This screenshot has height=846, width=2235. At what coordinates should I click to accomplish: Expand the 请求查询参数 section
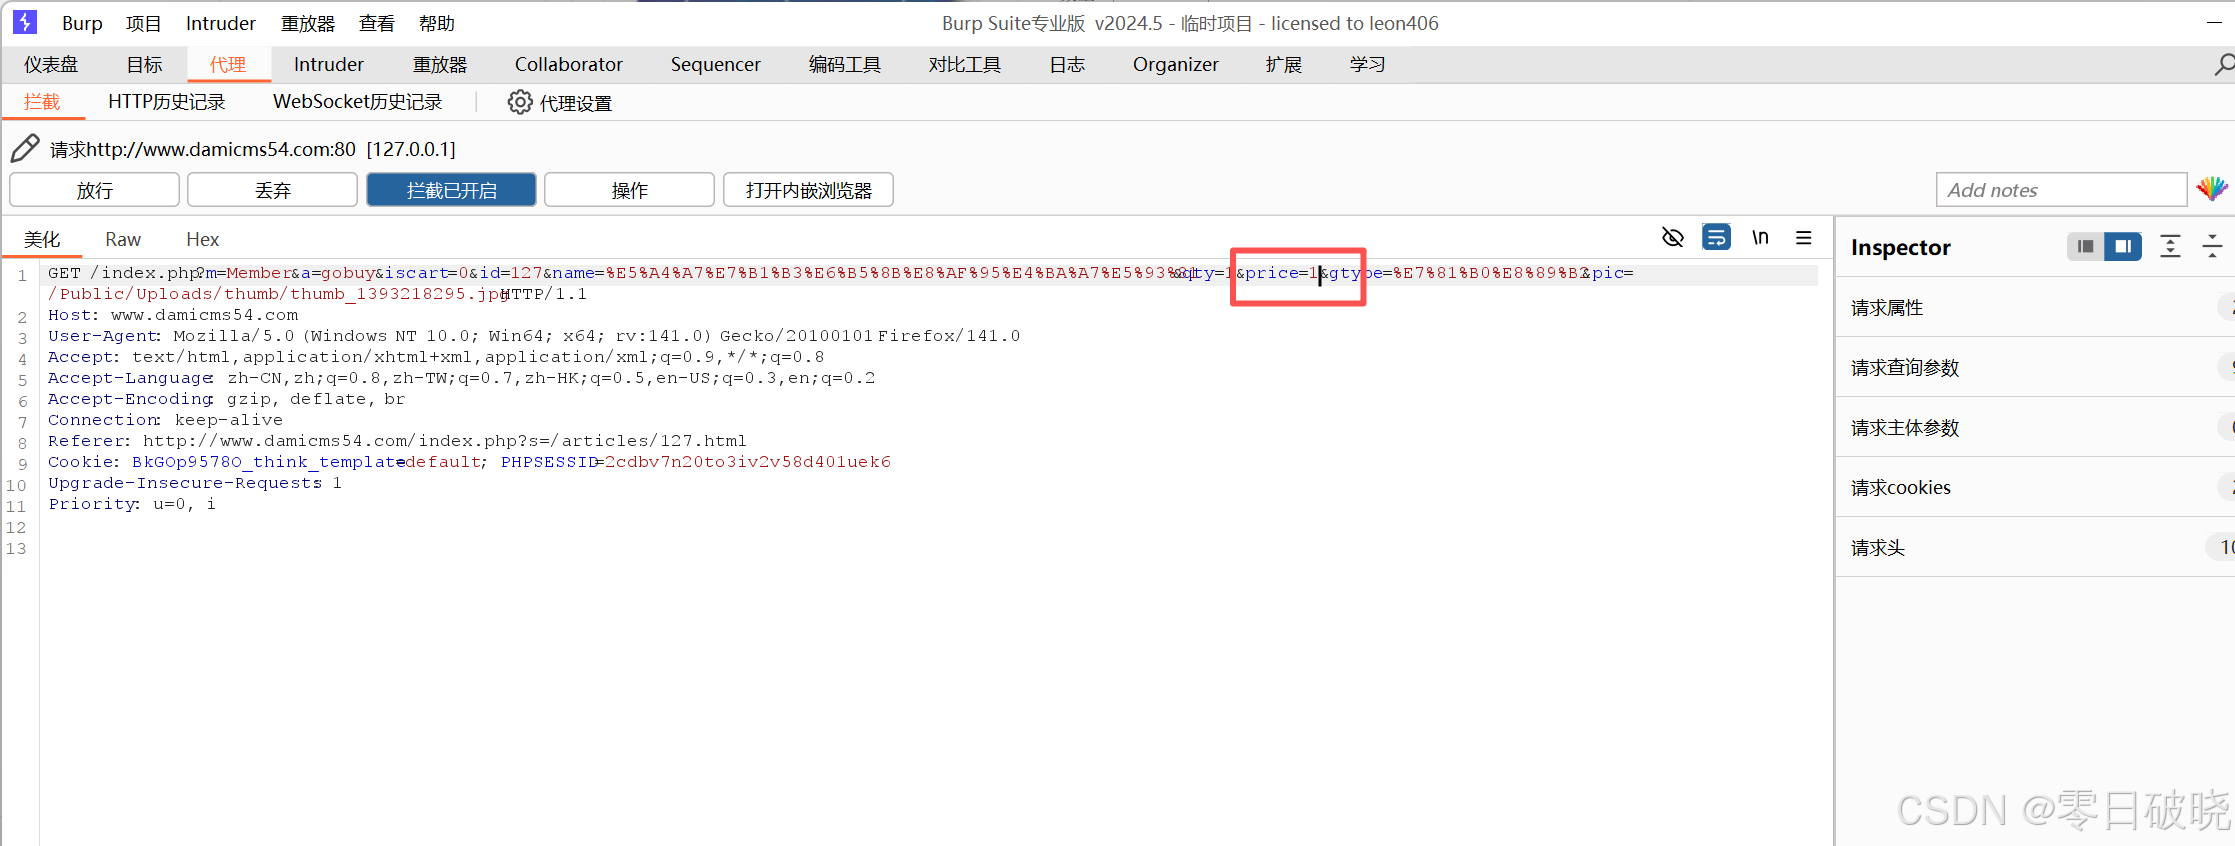click(2035, 367)
